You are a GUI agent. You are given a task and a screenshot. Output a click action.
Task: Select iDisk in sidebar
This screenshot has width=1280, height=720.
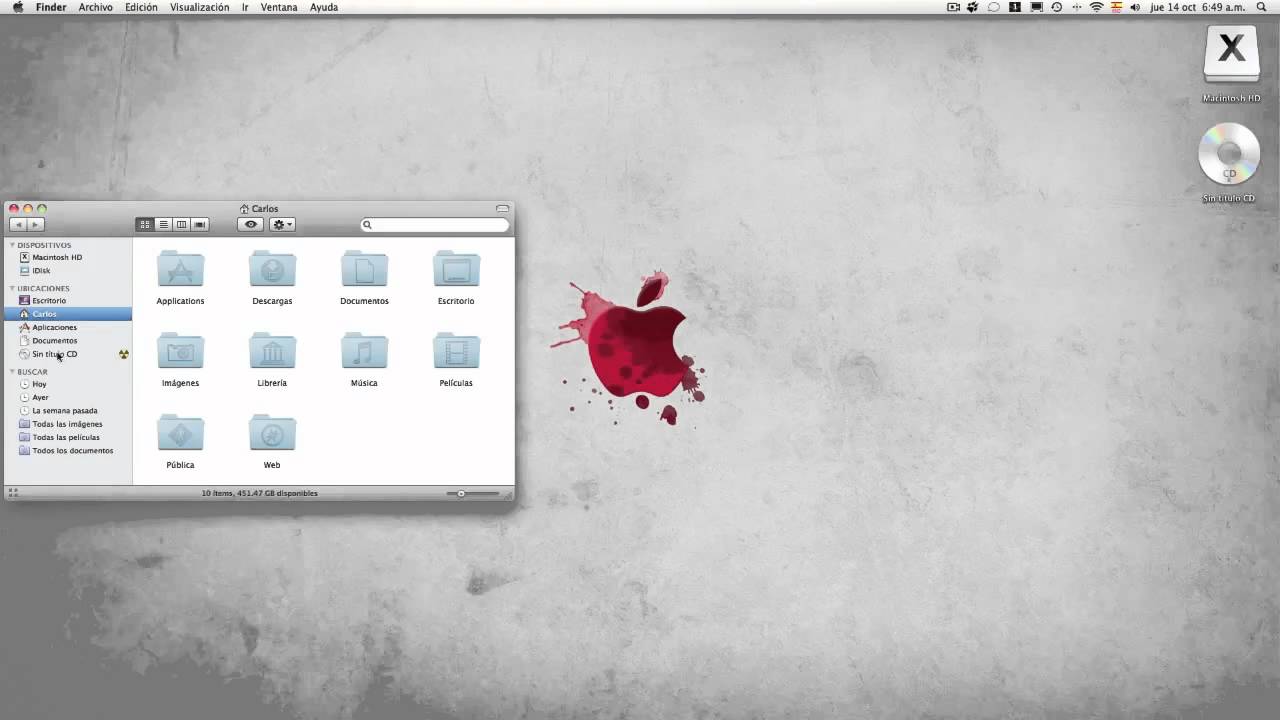tap(69, 271)
